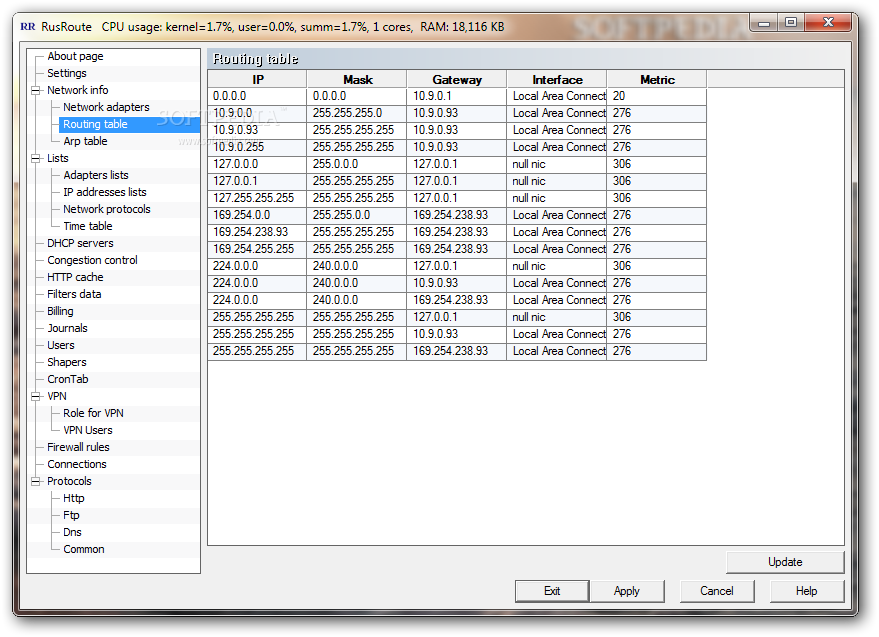This screenshot has height=637, width=879.
Task: Sort by the Mask column header
Action: pos(357,80)
